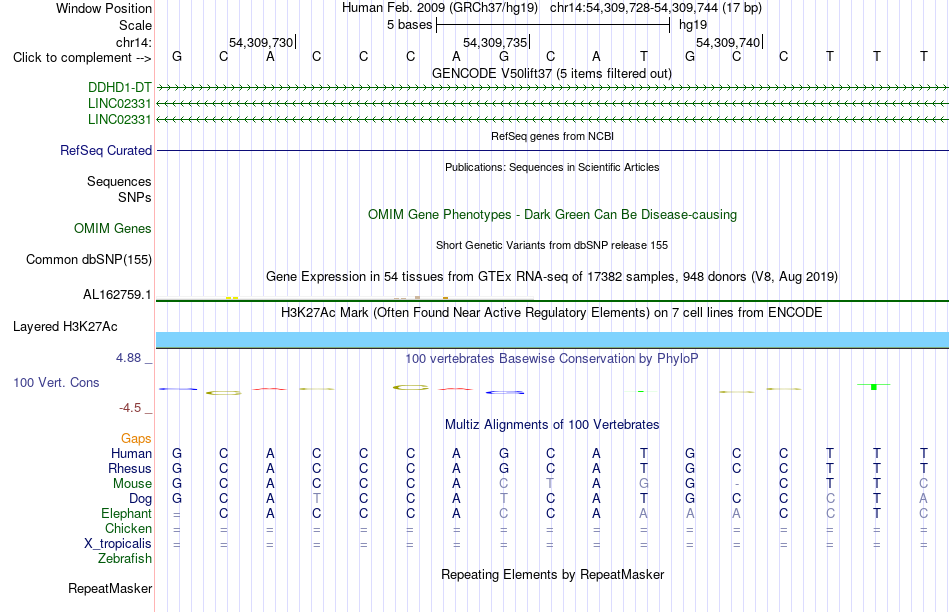Click the Chicken species label

click(128, 528)
